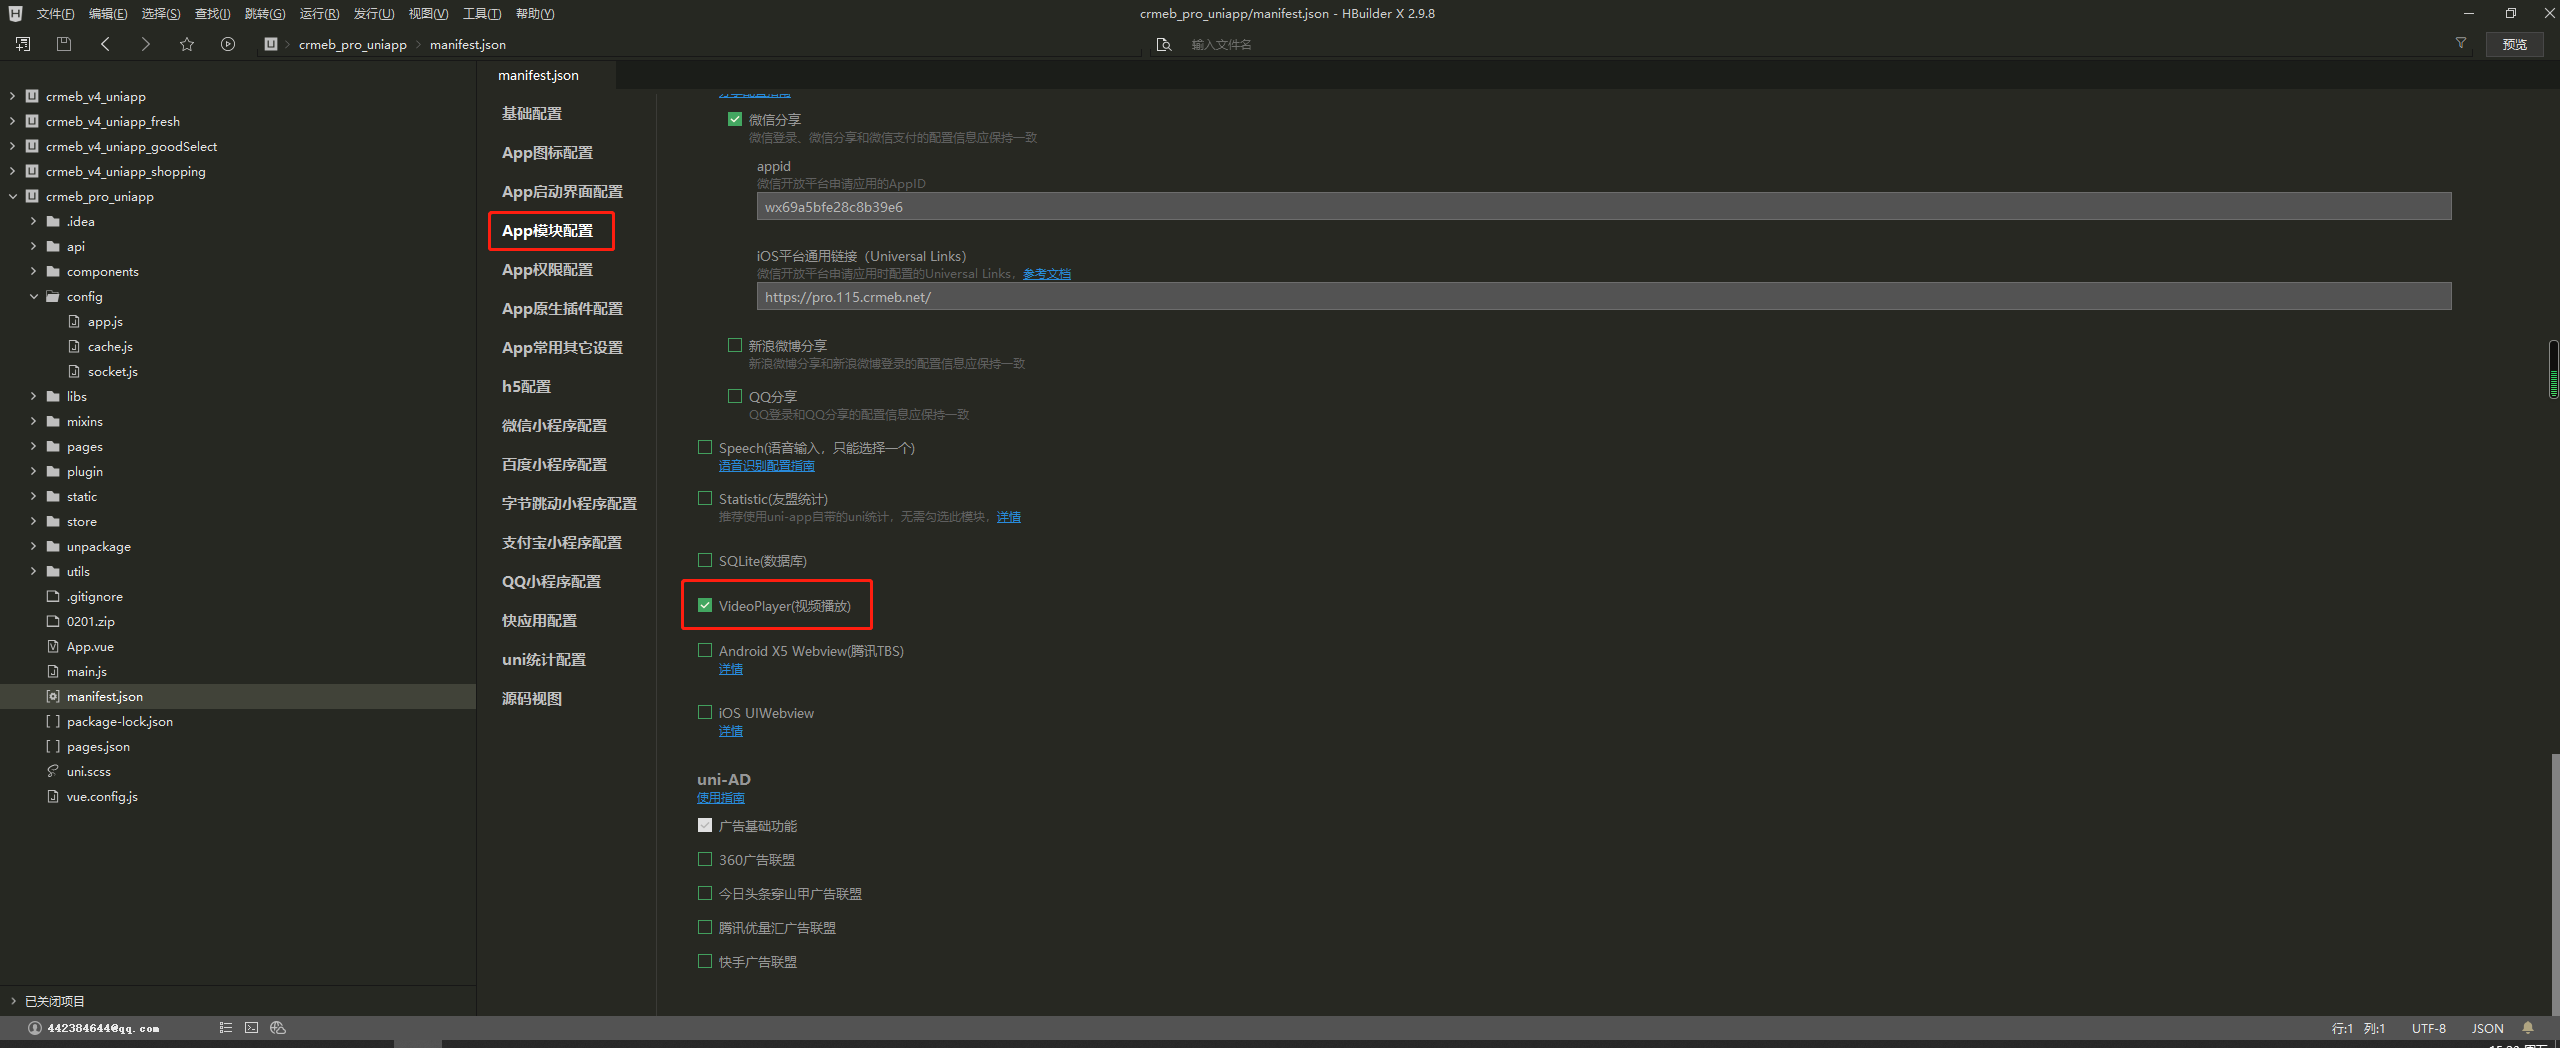This screenshot has height=1048, width=2560.
Task: Enable the QQ分享 checkbox
Action: (735, 396)
